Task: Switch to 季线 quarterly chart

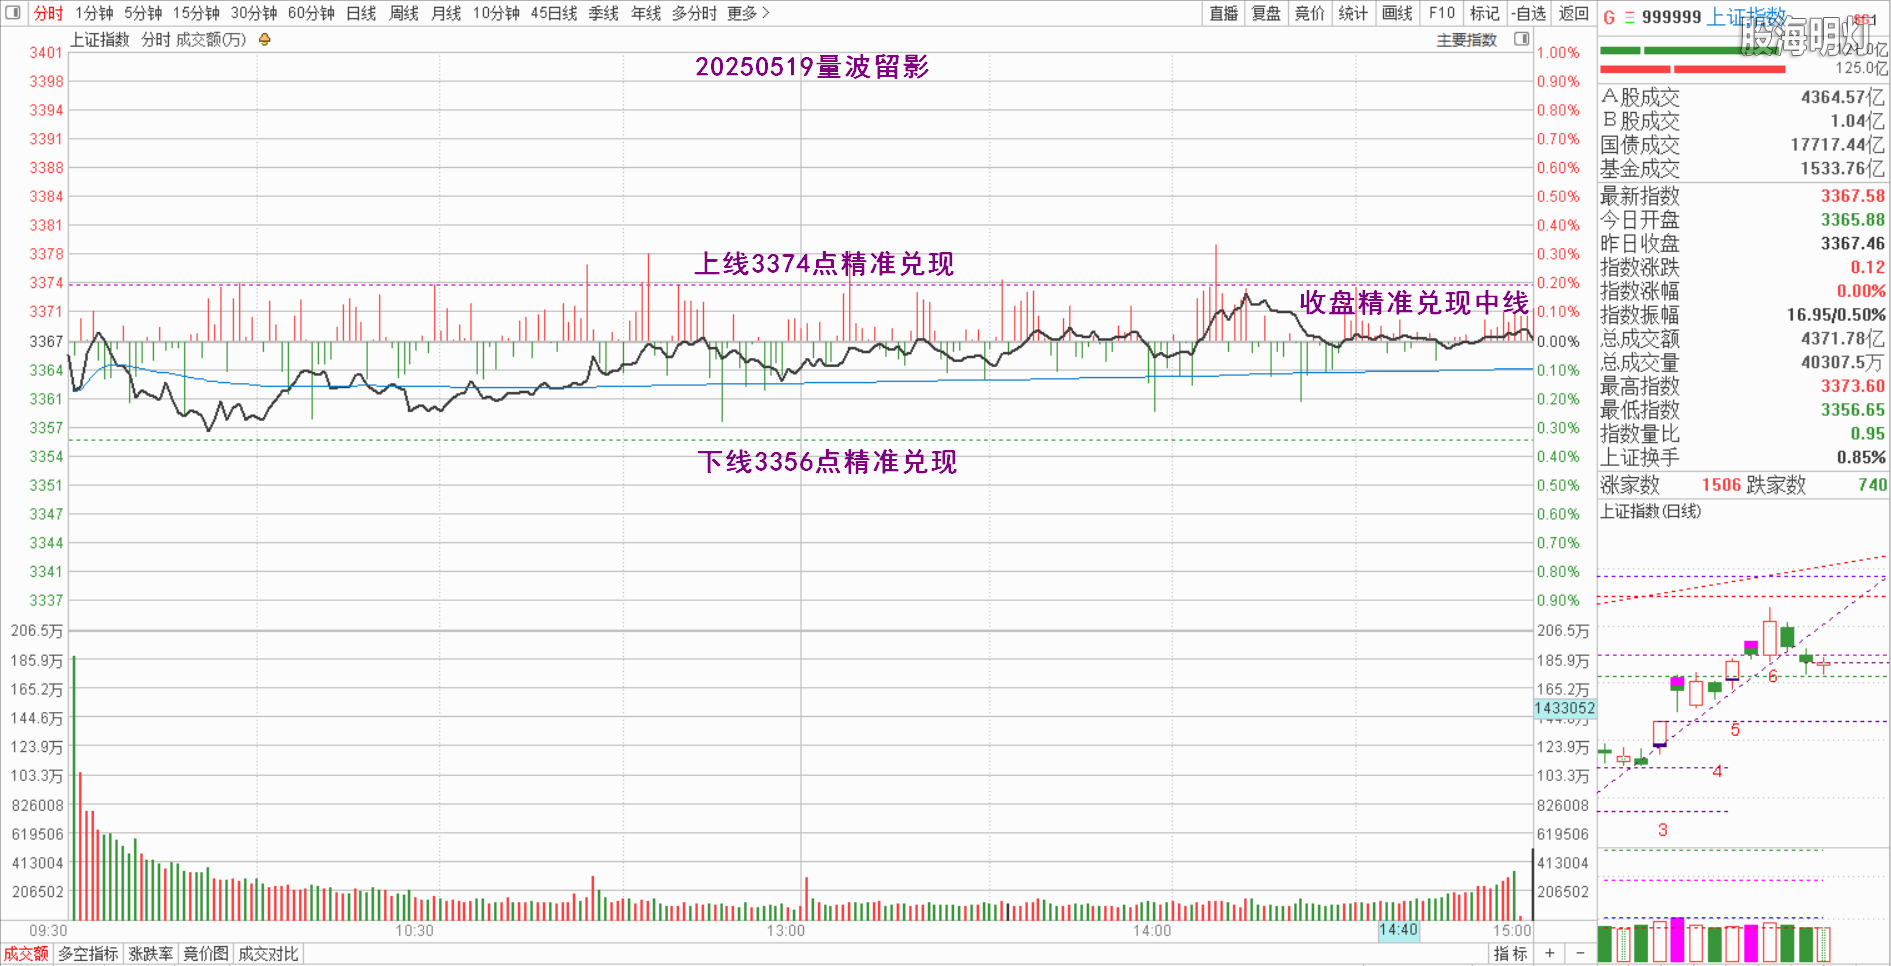Action: click(x=604, y=13)
